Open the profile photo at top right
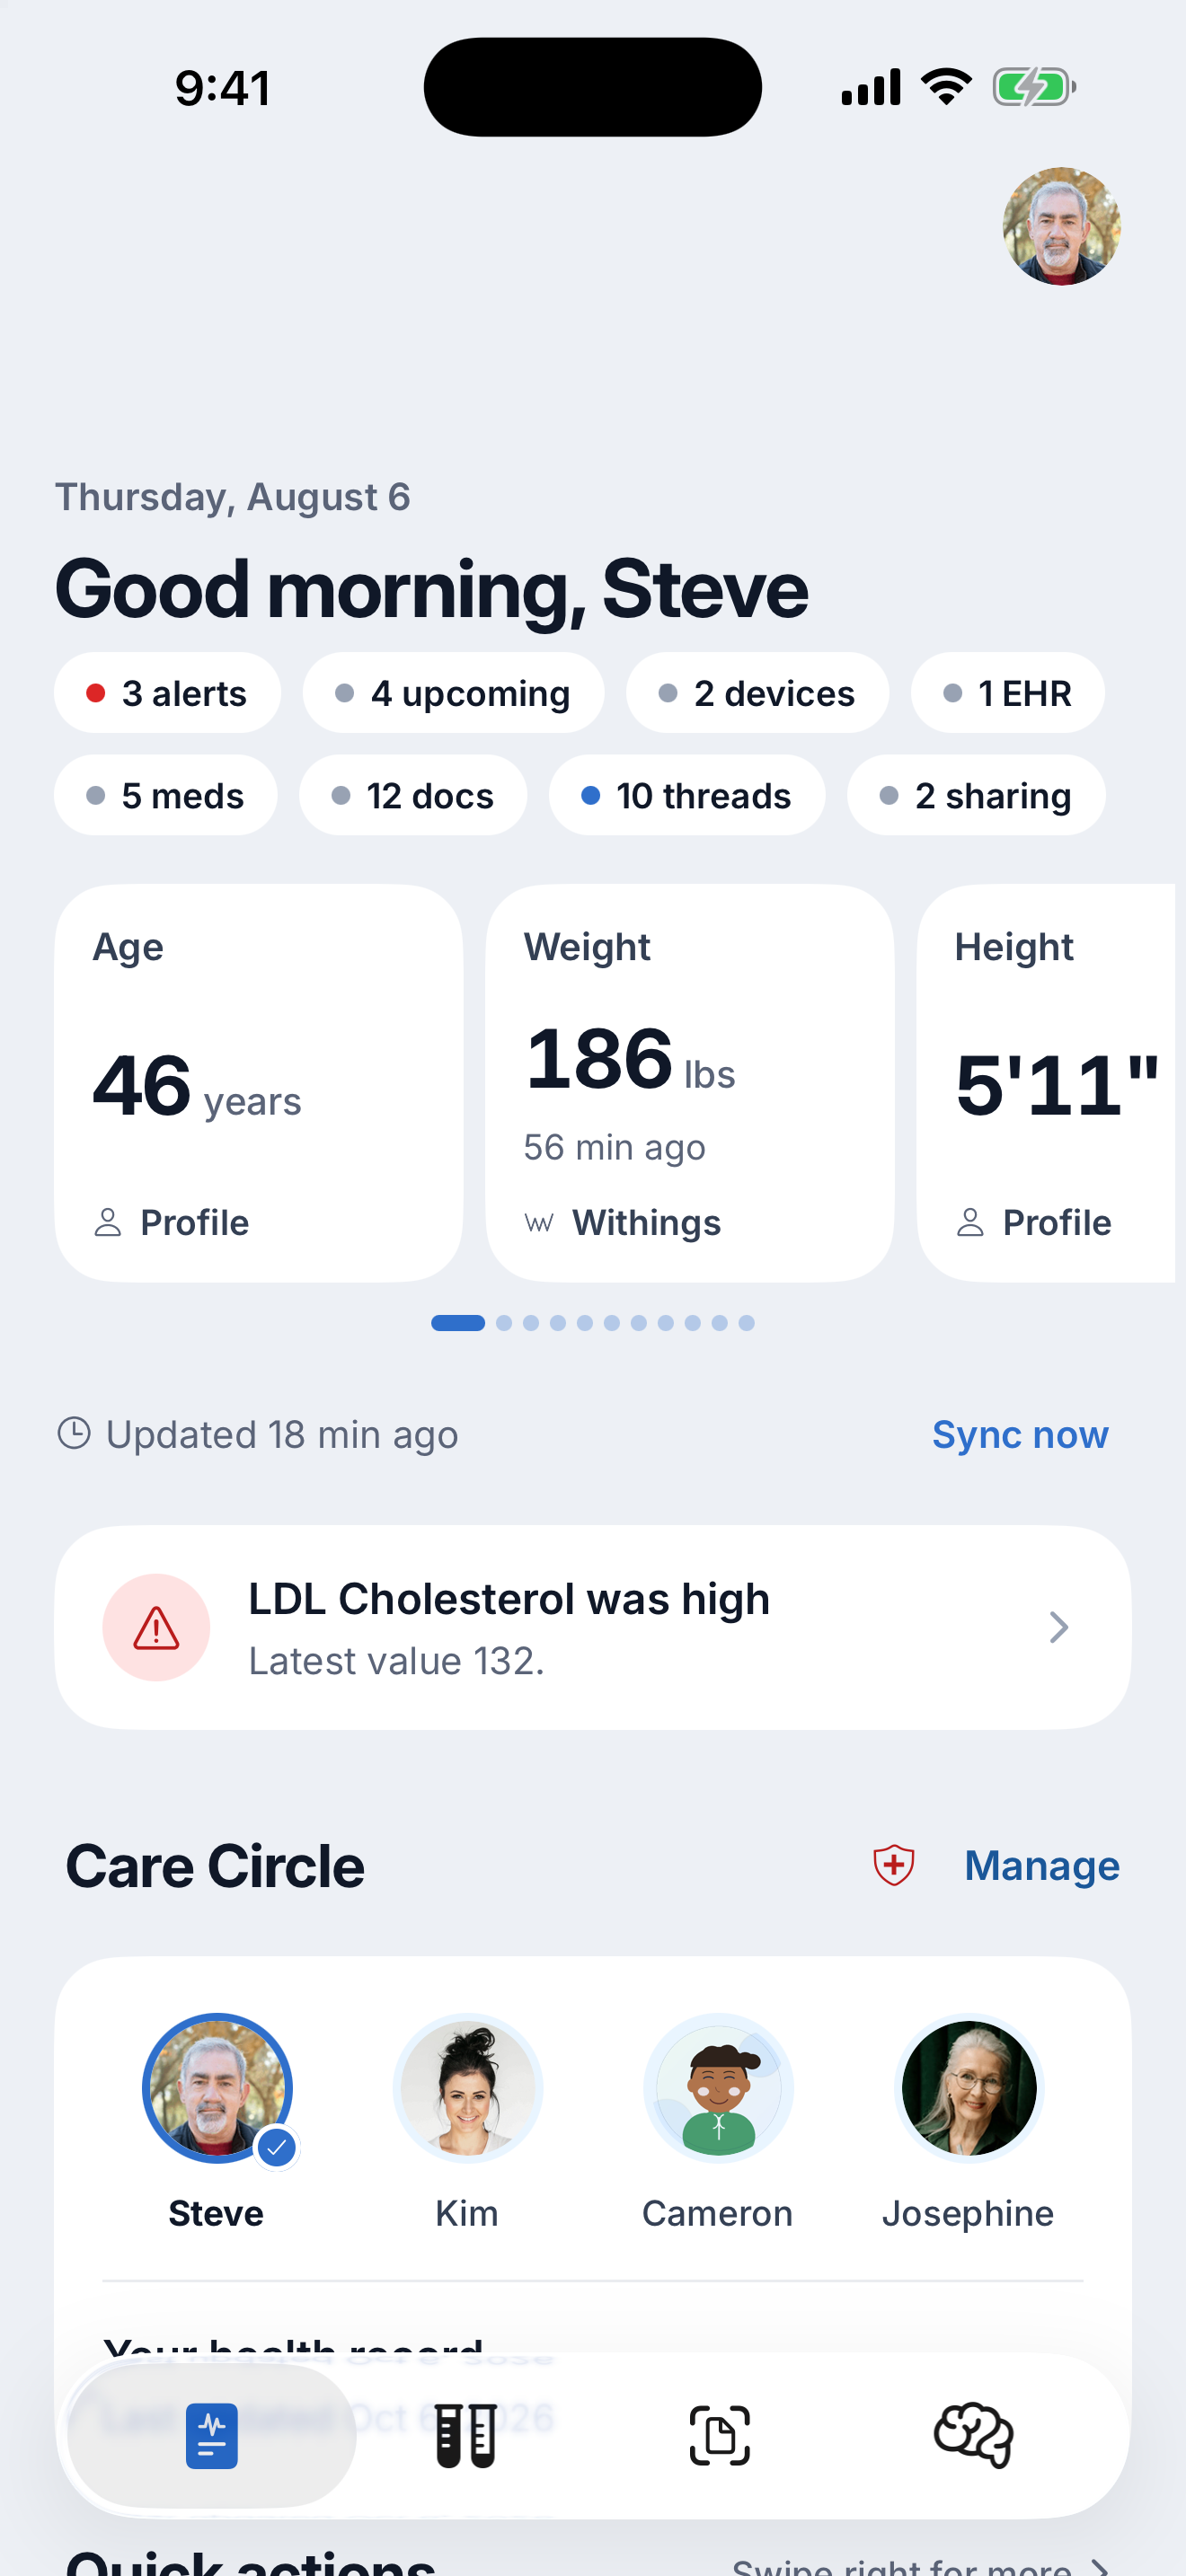 [x=1061, y=226]
